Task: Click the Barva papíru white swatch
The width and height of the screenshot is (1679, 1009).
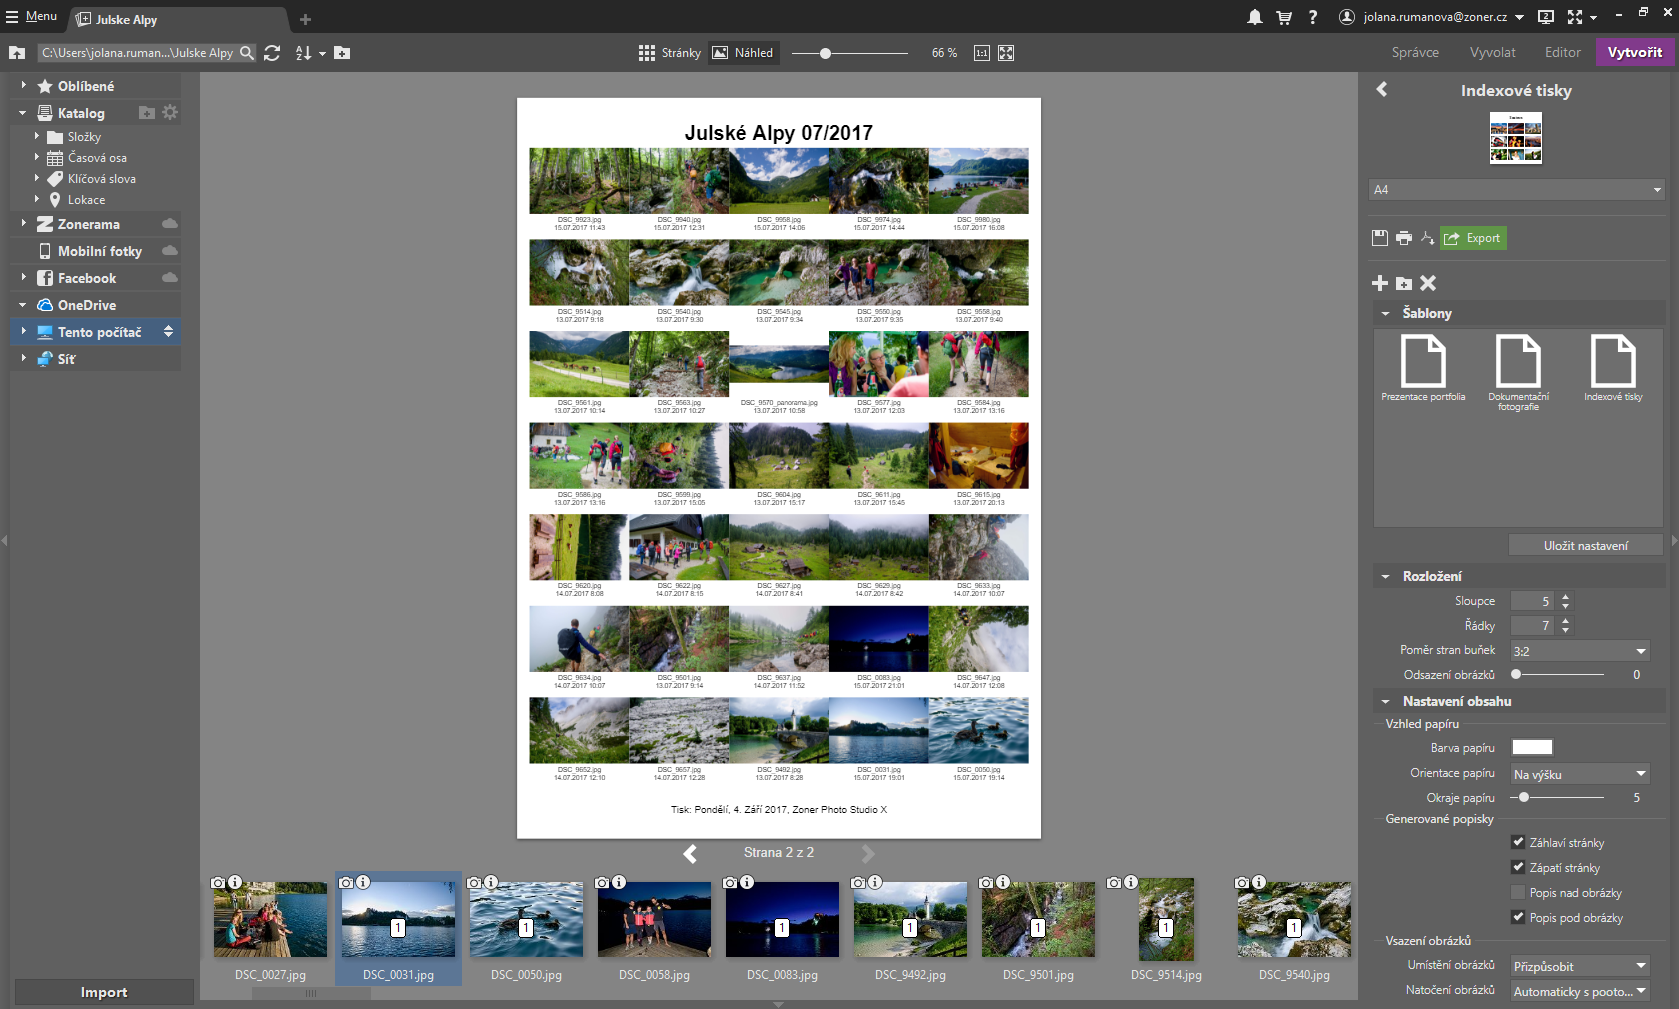Action: (x=1531, y=748)
